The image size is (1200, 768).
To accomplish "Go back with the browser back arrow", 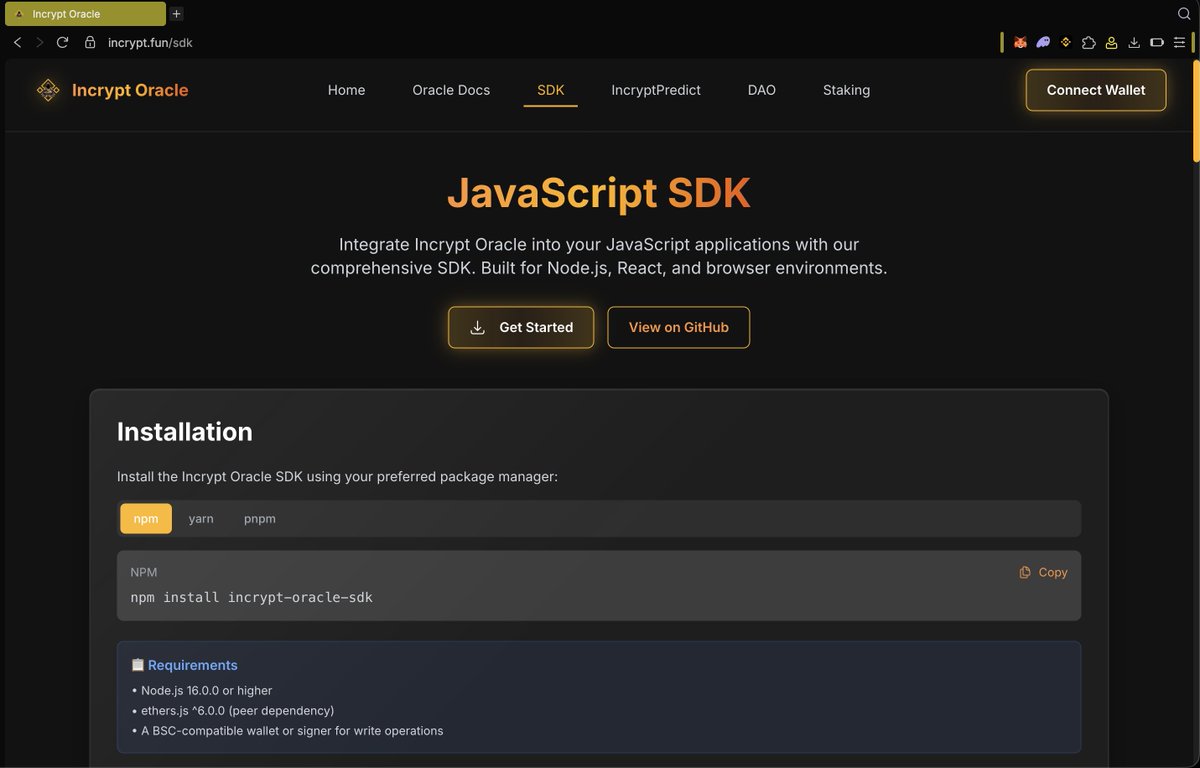I will [17, 43].
